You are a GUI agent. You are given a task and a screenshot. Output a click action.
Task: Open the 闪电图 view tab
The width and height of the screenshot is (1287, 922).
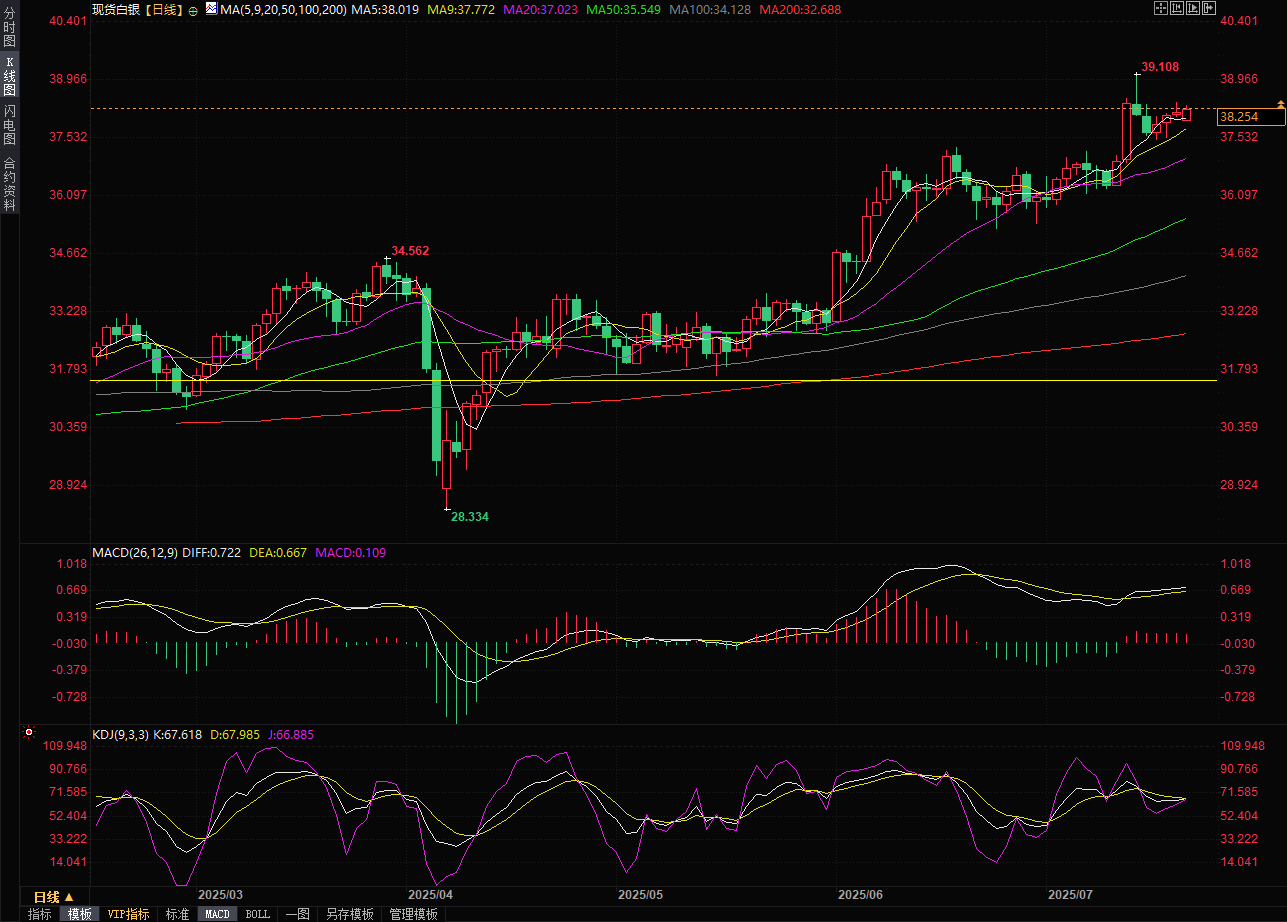point(9,125)
